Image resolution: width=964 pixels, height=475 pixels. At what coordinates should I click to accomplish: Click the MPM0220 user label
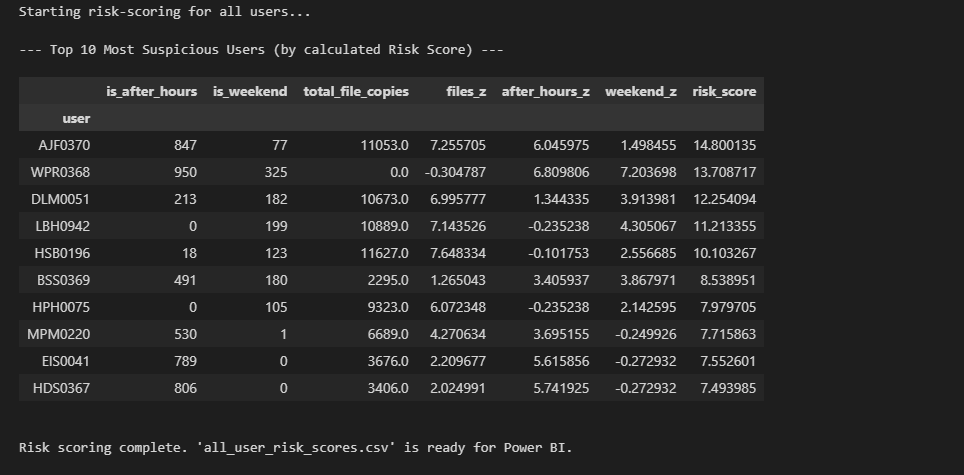[x=61, y=334]
